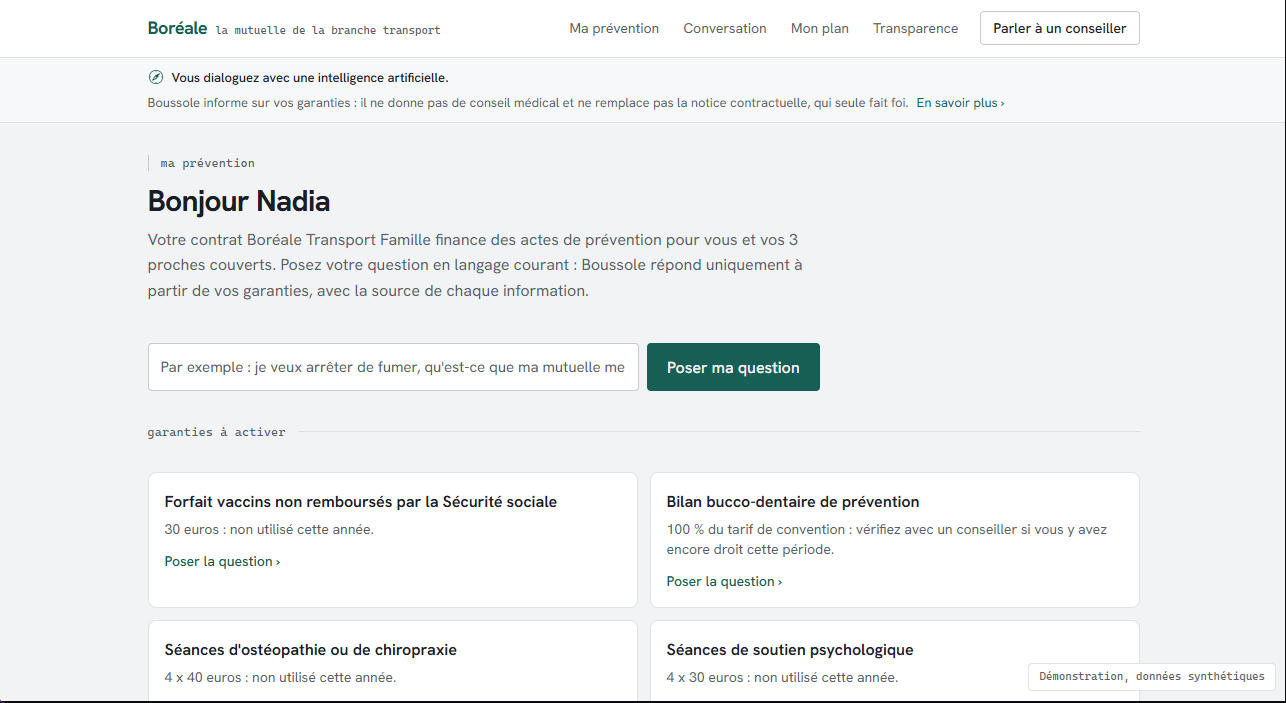Open the Boréale home logo
The width and height of the screenshot is (1286, 703).
(x=177, y=28)
